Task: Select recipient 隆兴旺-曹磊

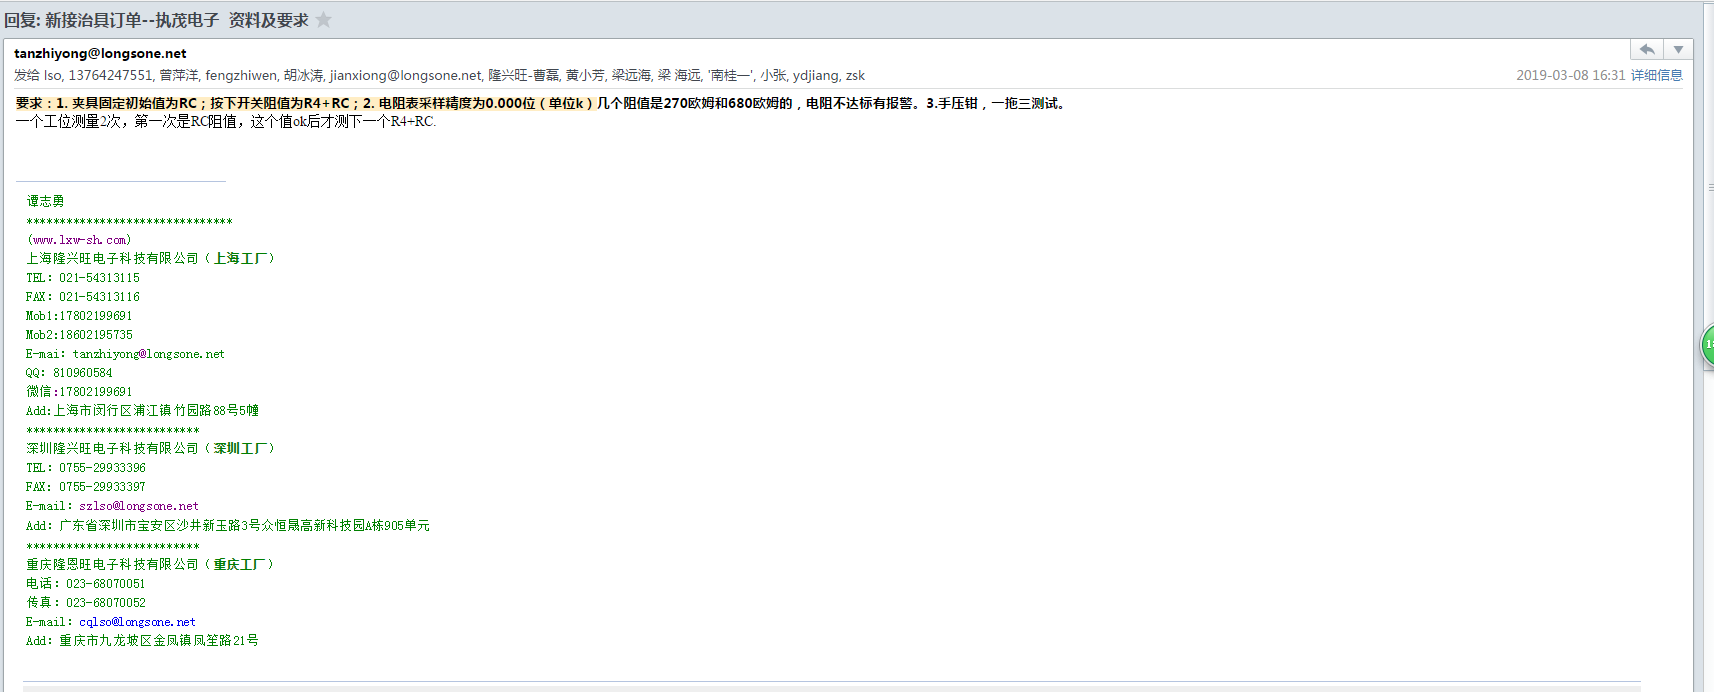Action: click(x=523, y=75)
